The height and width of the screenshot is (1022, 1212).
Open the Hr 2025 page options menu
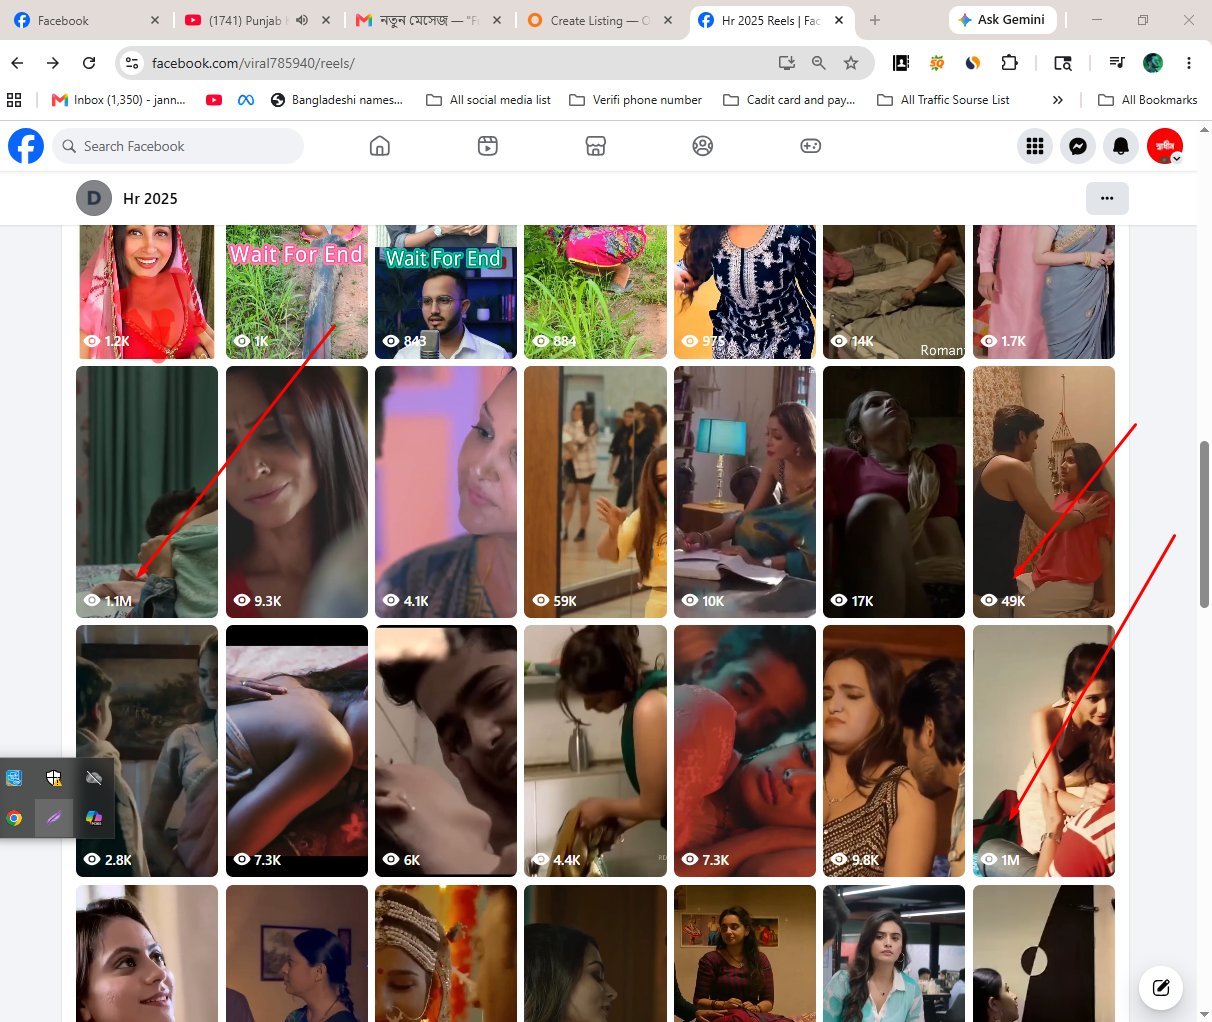(1107, 198)
